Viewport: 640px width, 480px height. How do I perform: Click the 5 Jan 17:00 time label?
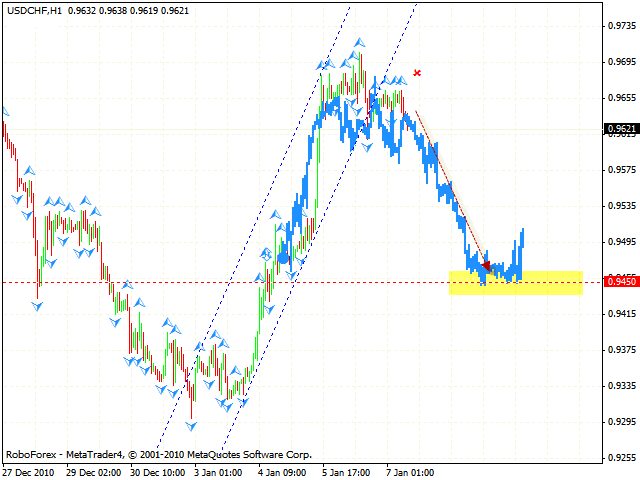[346, 473]
